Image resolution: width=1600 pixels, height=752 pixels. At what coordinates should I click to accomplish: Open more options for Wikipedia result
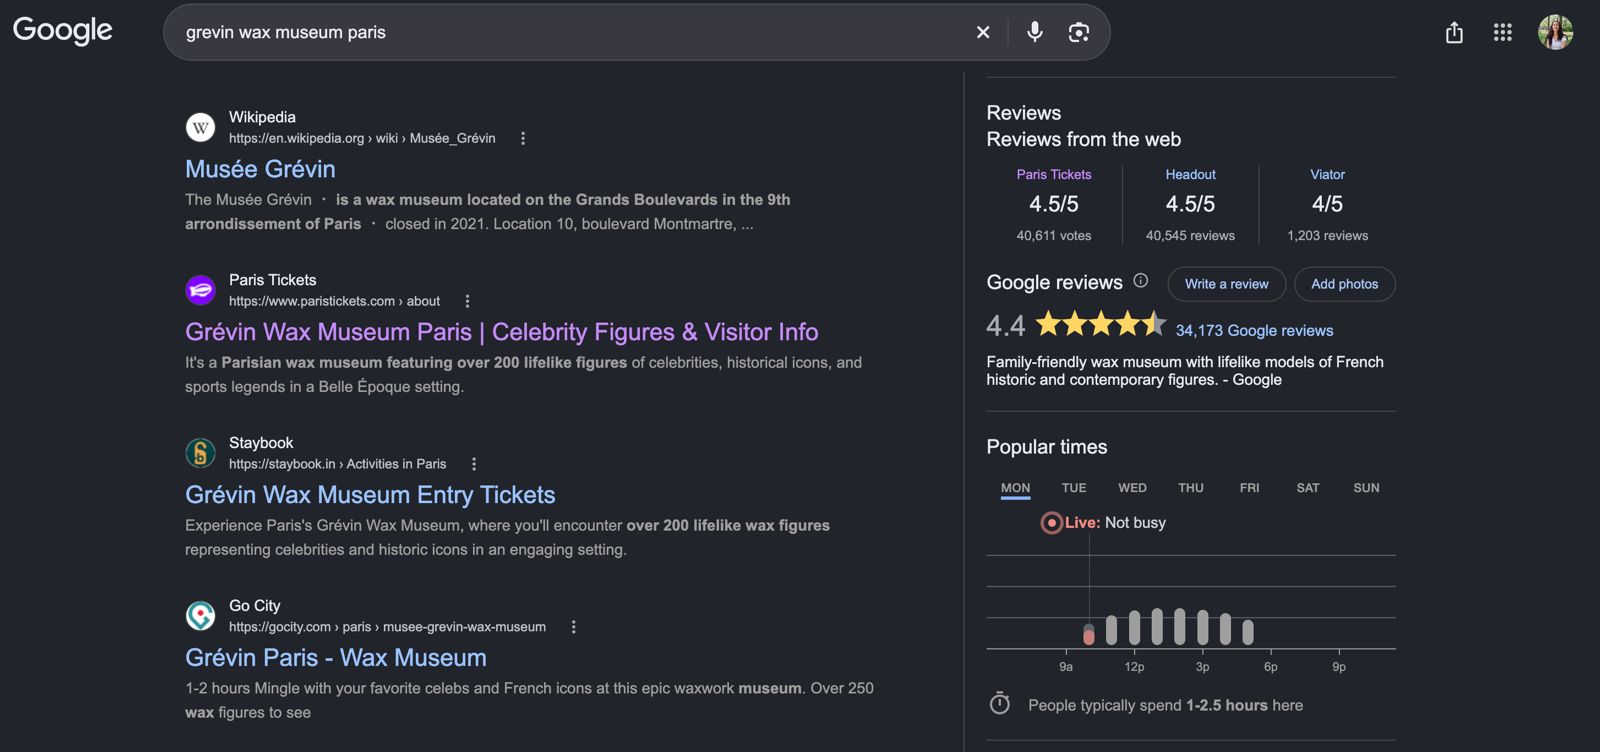pos(523,138)
